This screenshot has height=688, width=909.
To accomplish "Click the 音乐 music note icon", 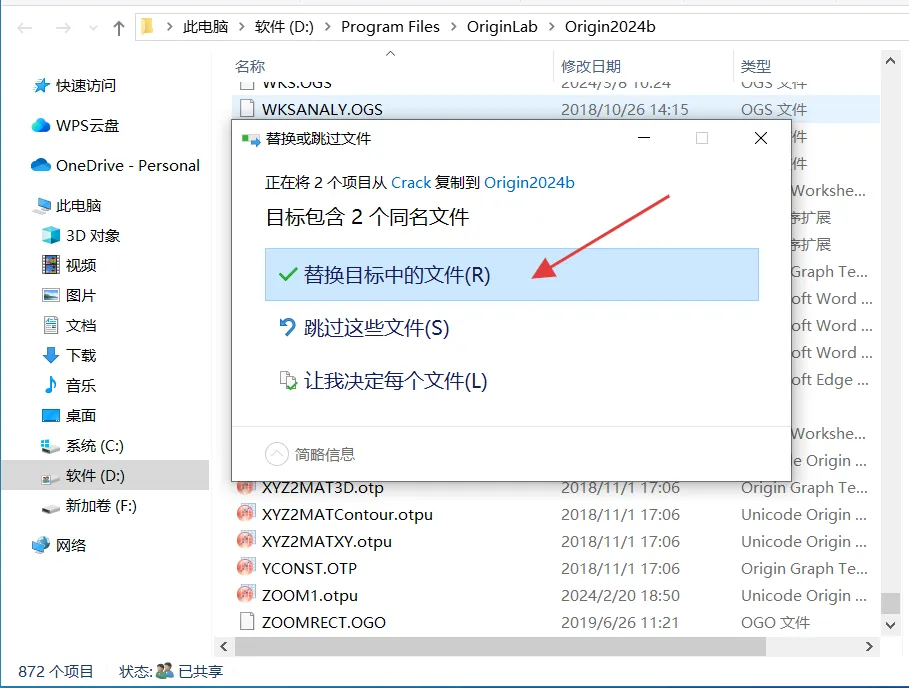I will 50,385.
